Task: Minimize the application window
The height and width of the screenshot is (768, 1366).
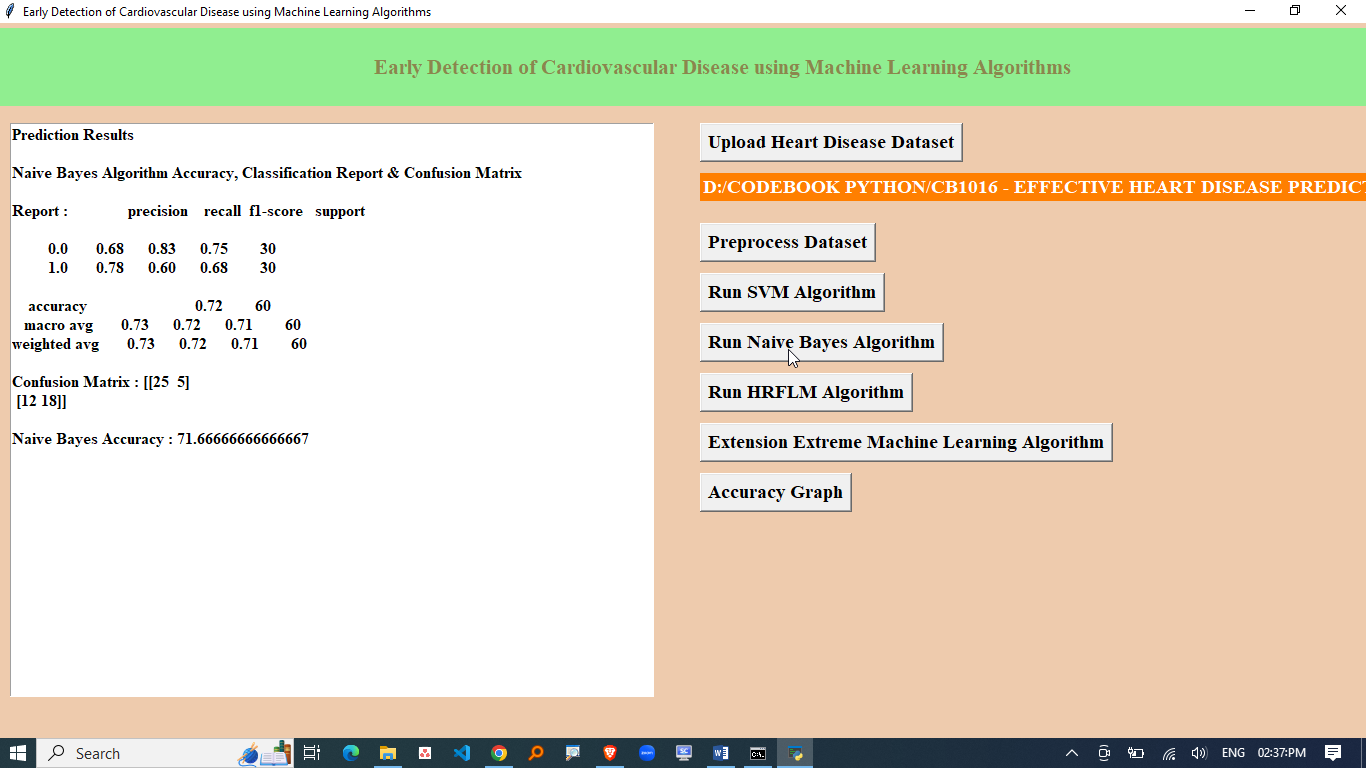Action: 1250,11
